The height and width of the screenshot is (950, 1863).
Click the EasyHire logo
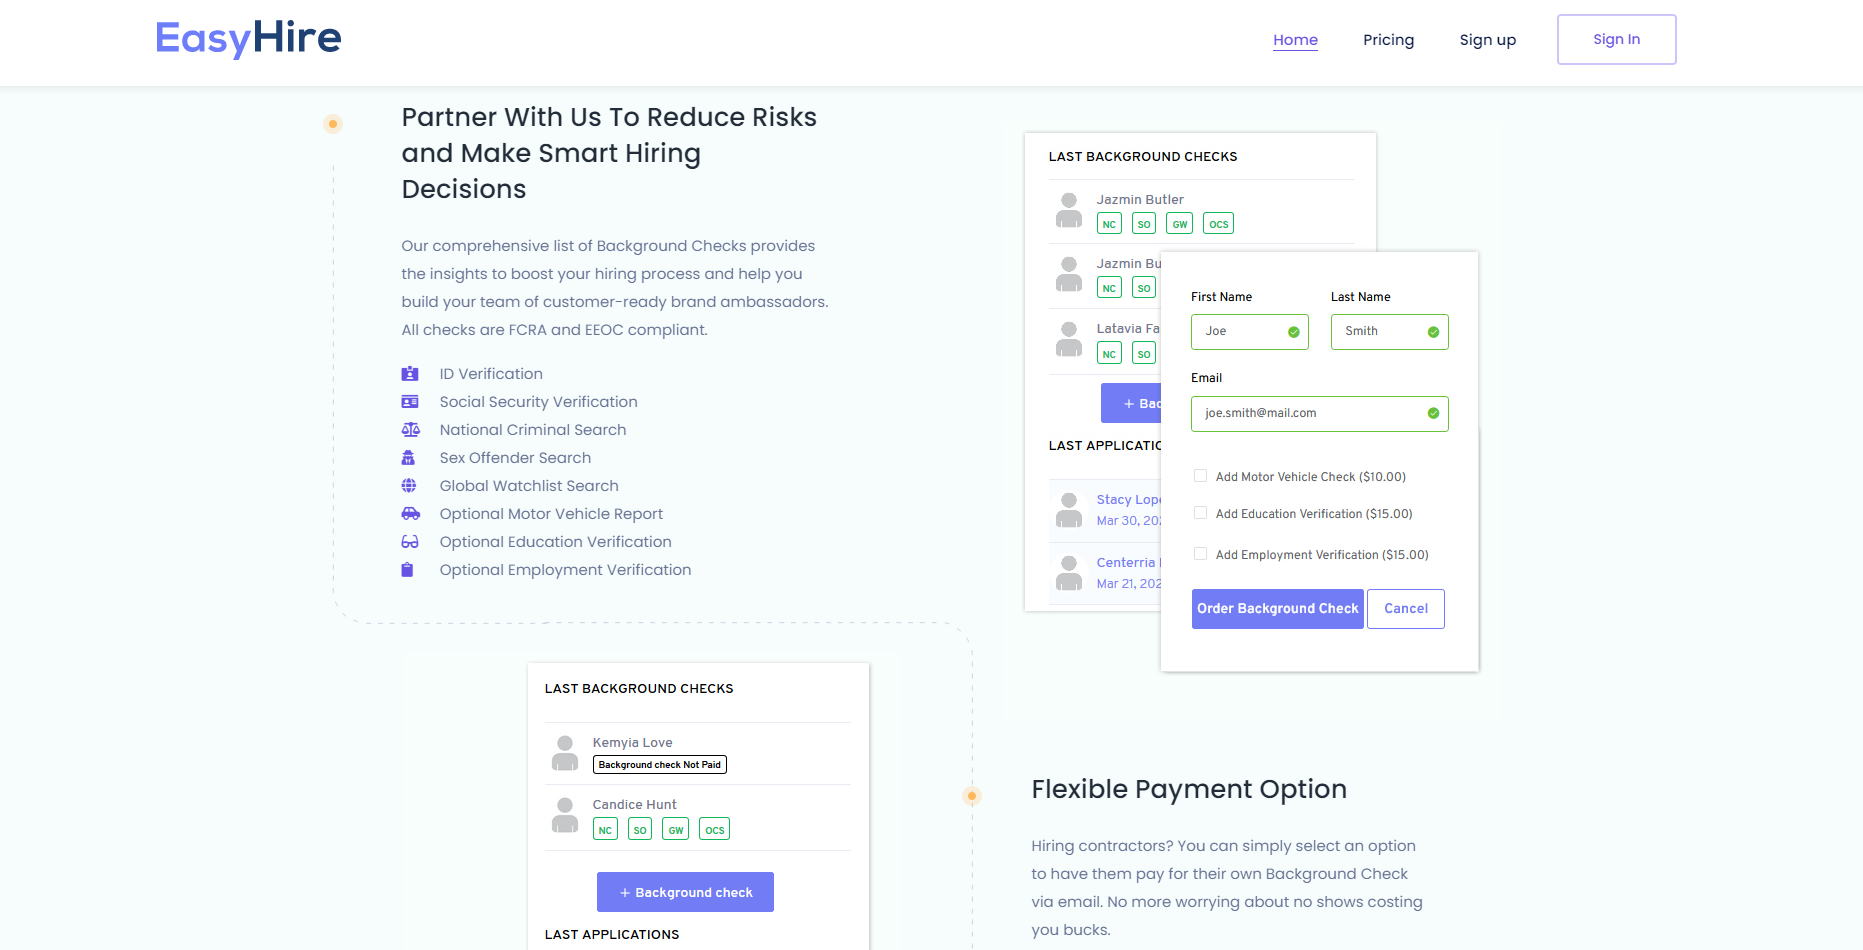[248, 39]
